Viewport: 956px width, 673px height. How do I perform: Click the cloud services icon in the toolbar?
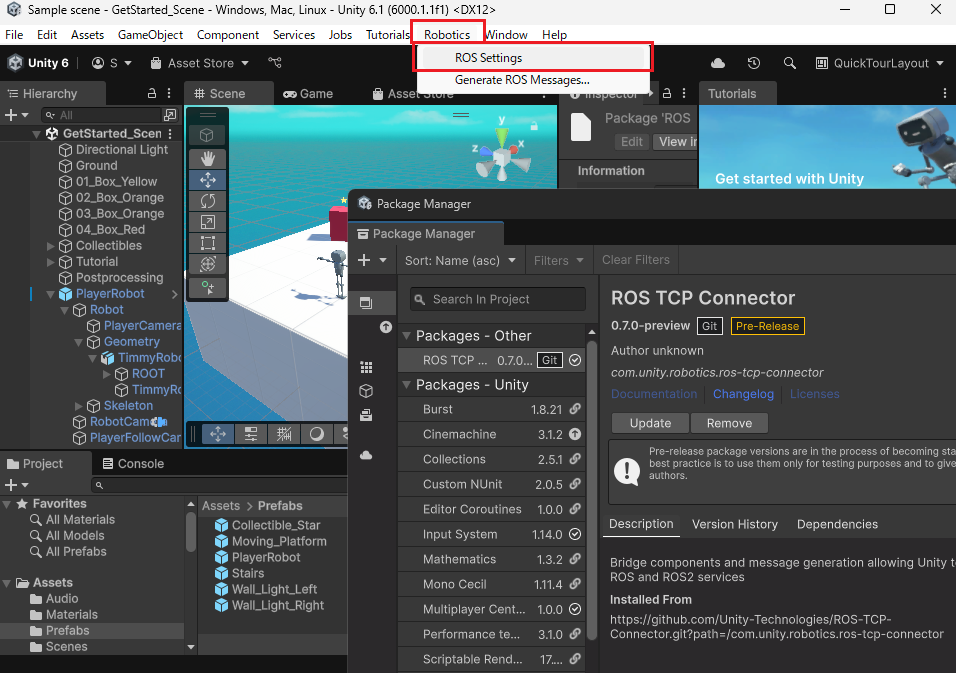[718, 62]
